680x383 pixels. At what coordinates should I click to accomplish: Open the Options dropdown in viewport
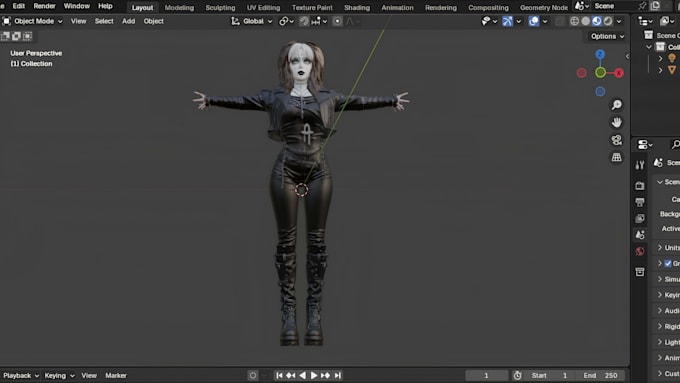(x=607, y=36)
